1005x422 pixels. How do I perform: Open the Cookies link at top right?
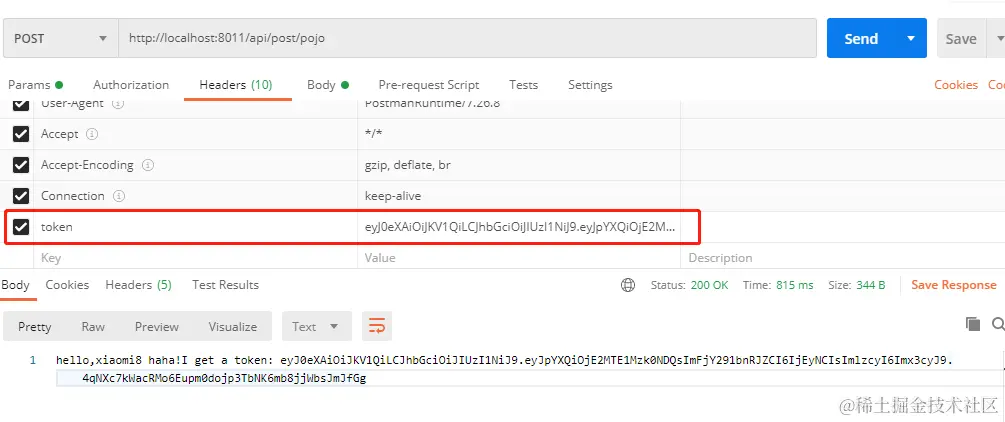pos(956,85)
